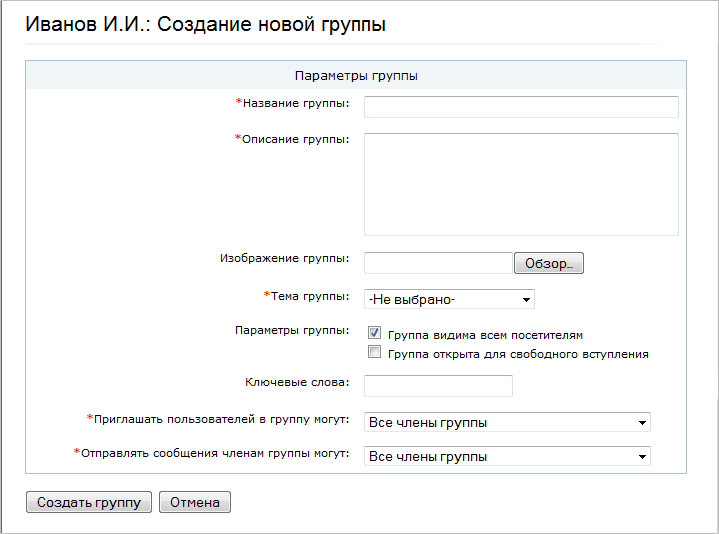The height and width of the screenshot is (534, 719).
Task: Open the Тема группы dropdown
Action: coord(449,299)
